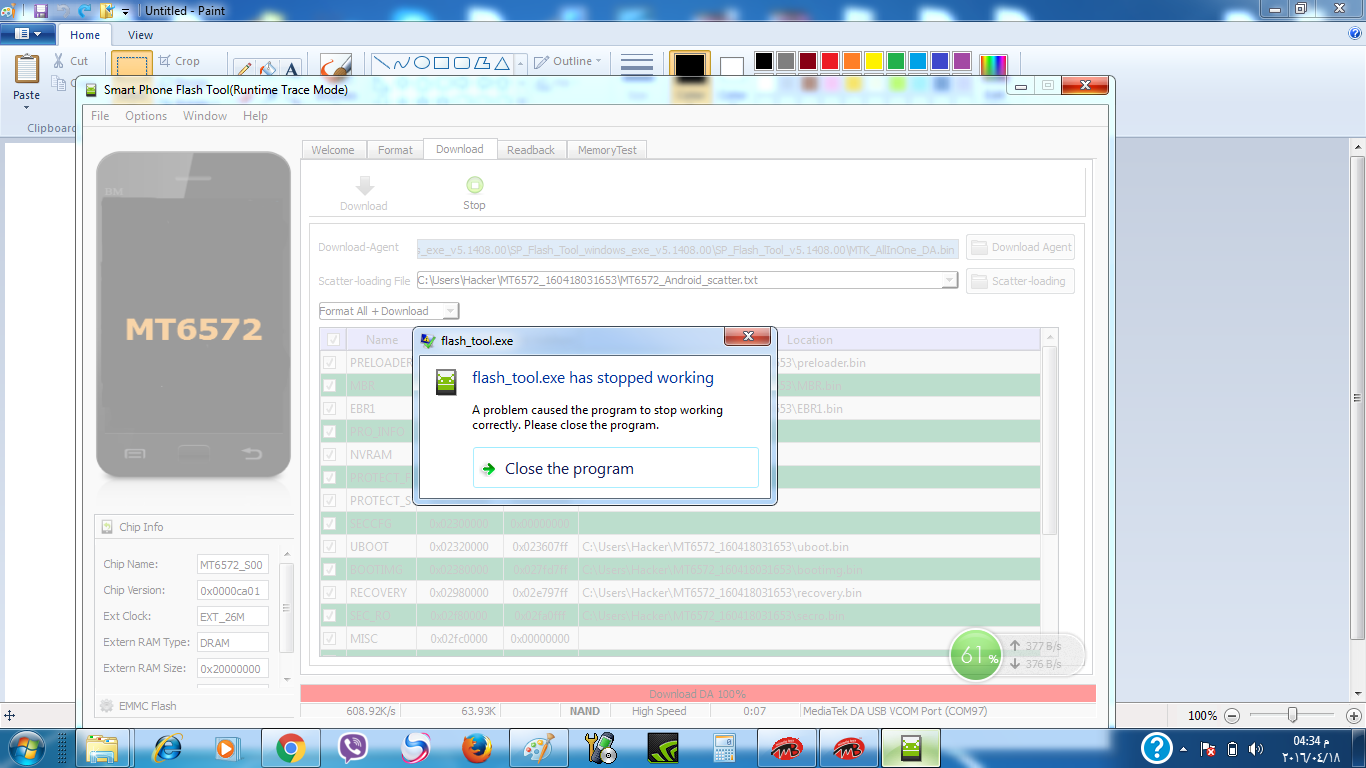Open the Format All + Download dropdown
Viewport: 1366px width, 768px height.
coord(389,311)
